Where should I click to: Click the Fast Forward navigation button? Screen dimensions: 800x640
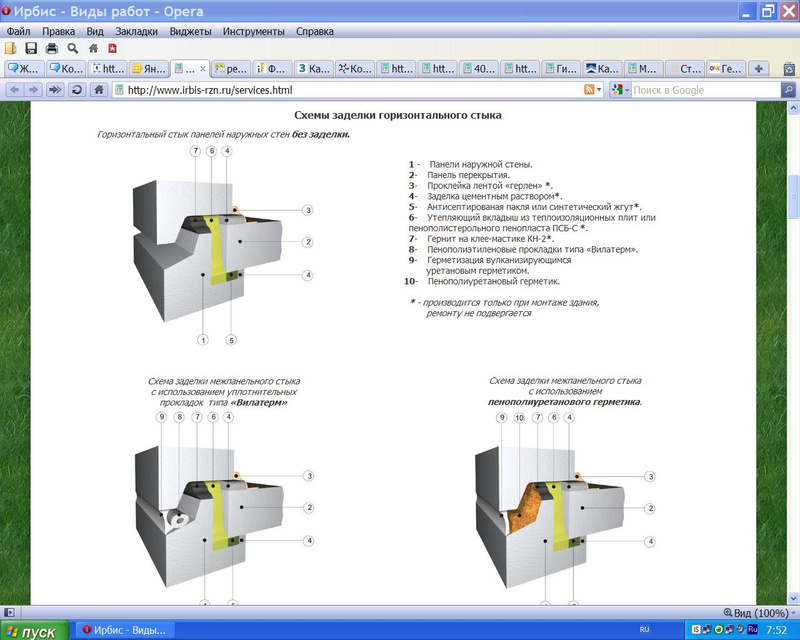point(54,90)
